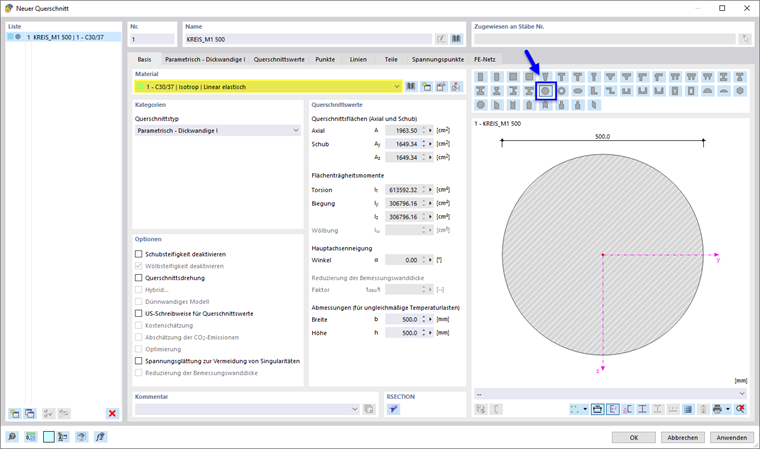
Task: Open the FE-Netz tab
Action: click(x=485, y=59)
